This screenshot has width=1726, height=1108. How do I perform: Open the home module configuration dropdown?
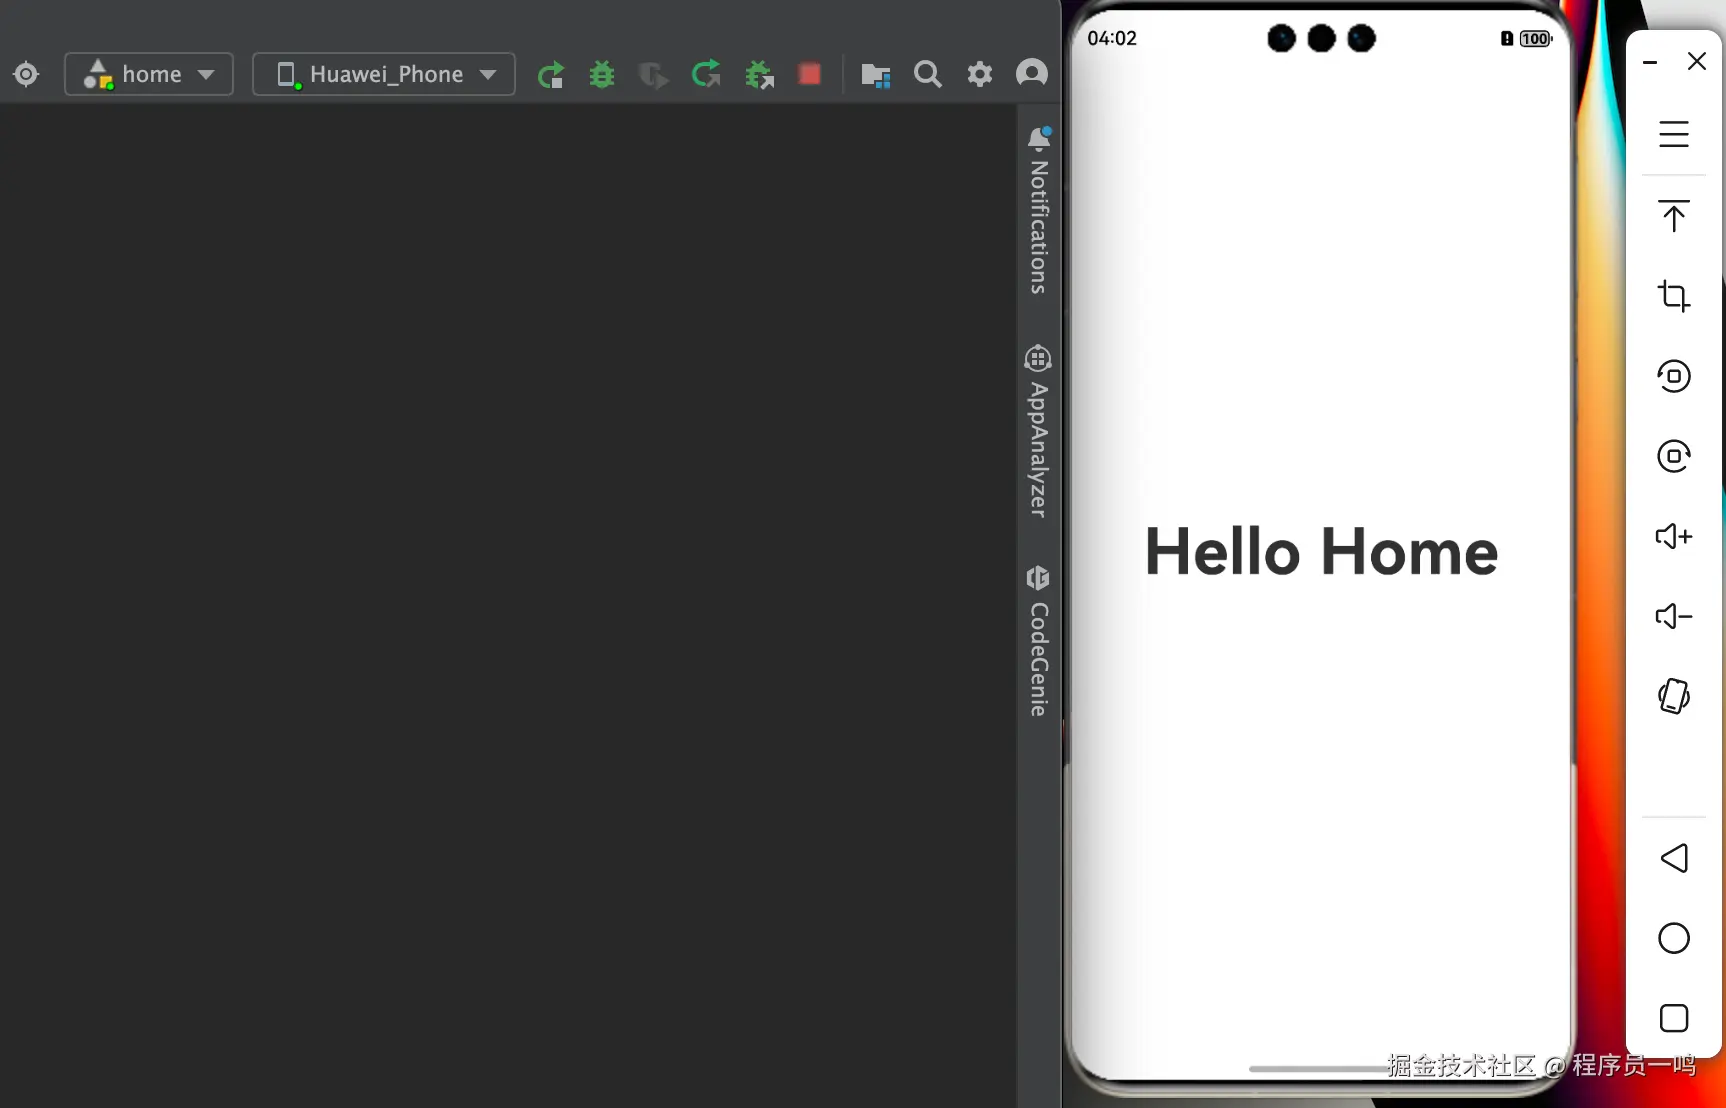(149, 74)
